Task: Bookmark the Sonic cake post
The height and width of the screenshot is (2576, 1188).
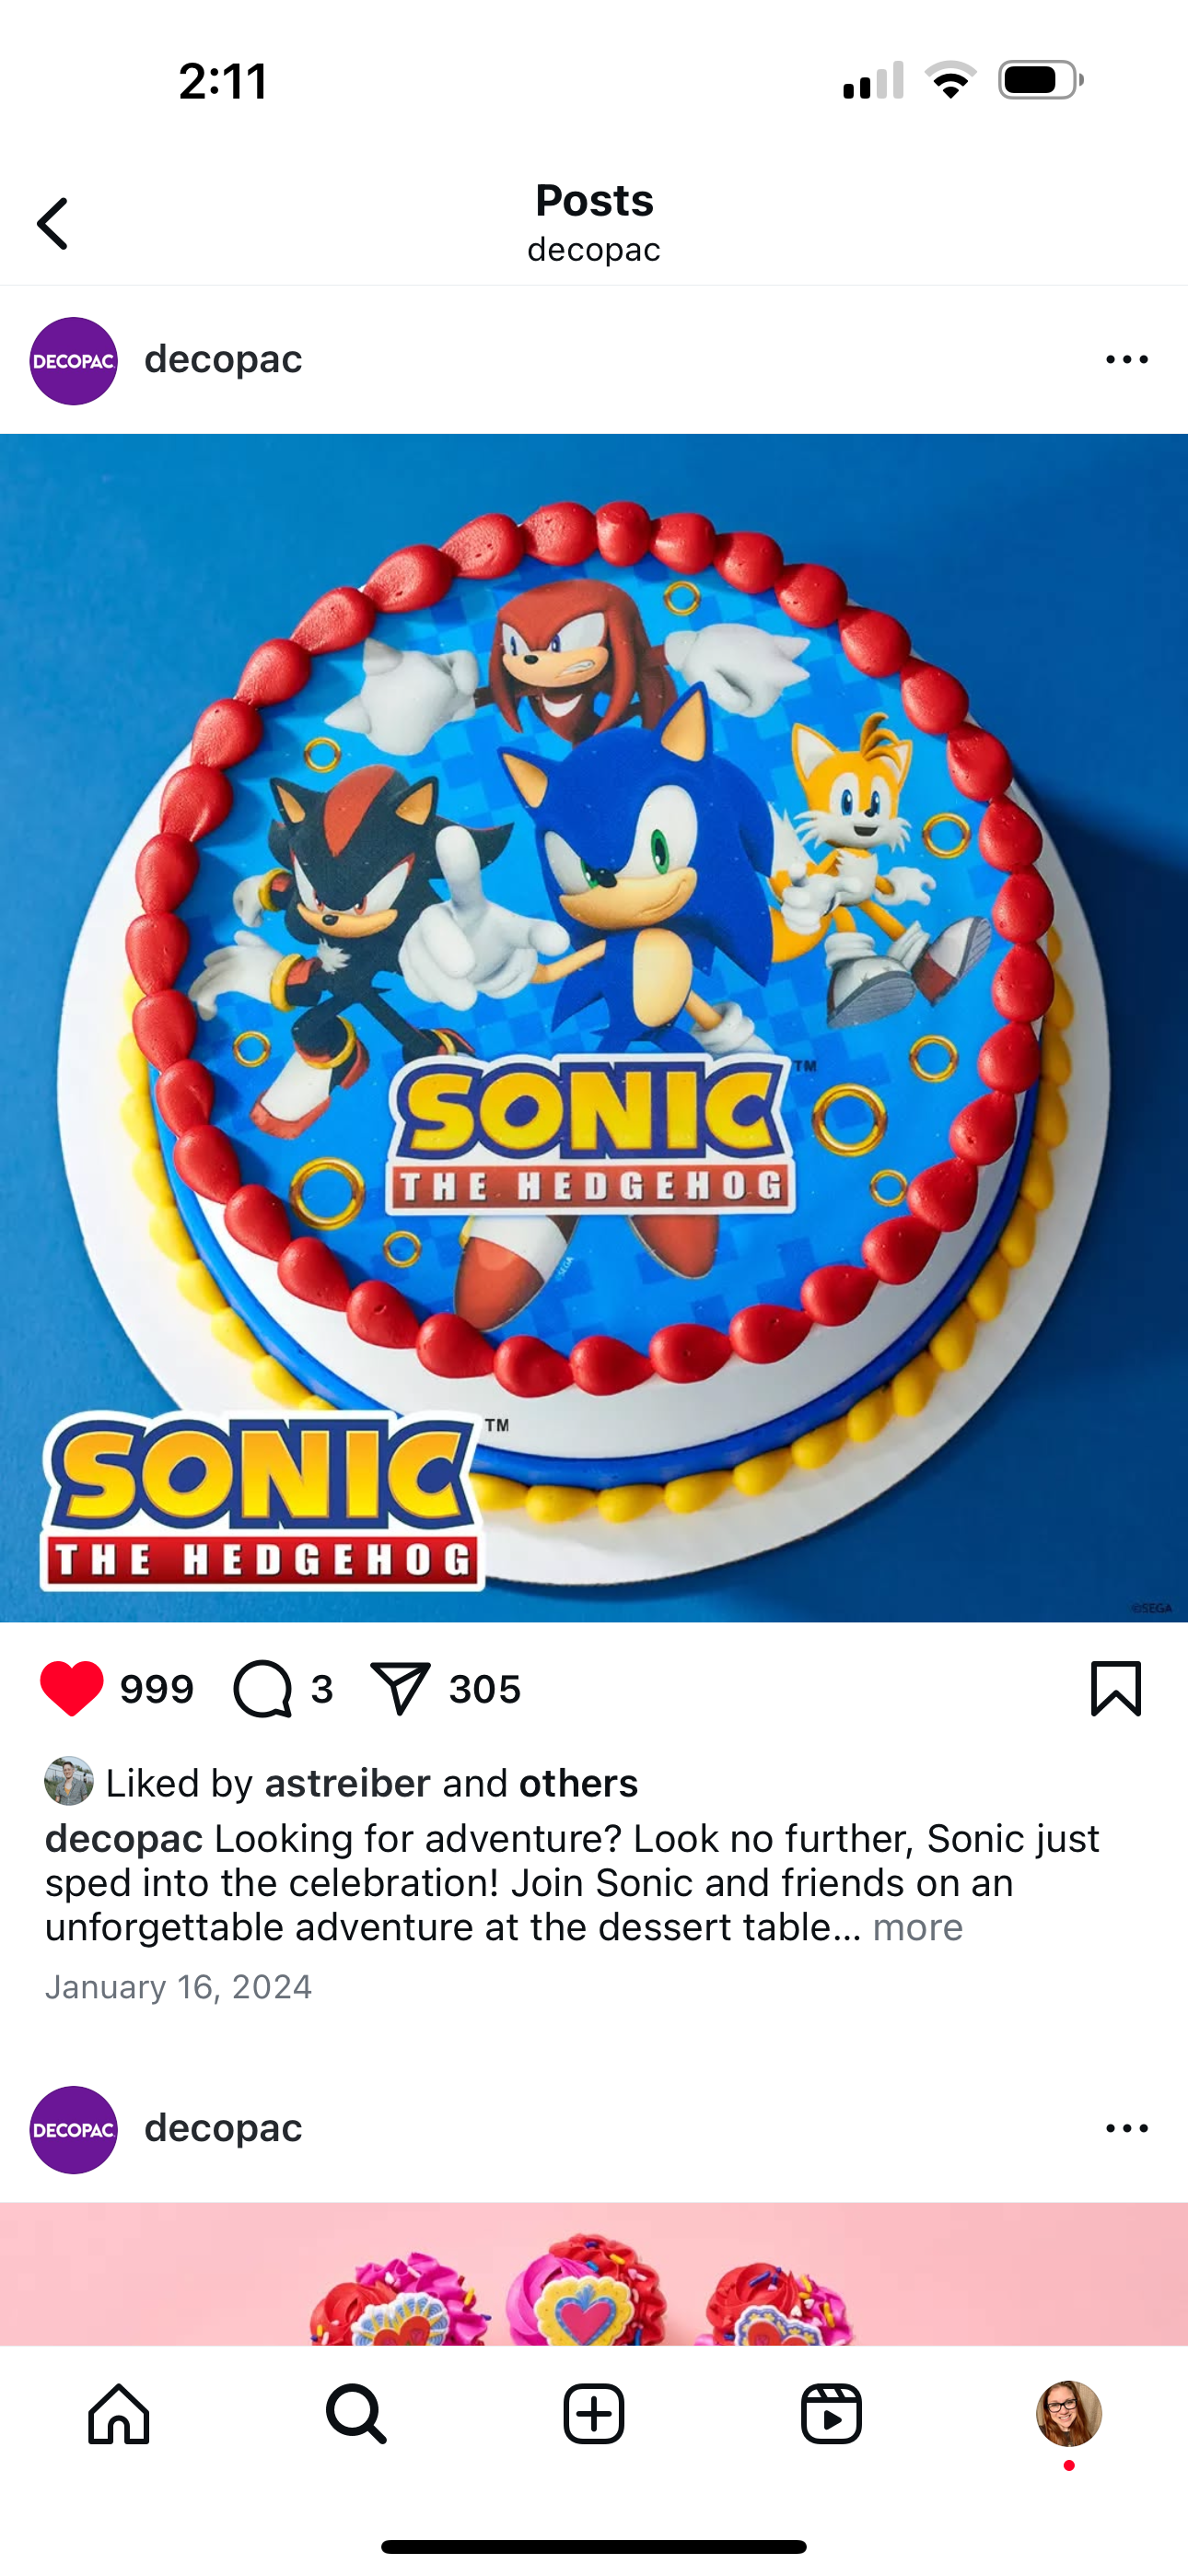Action: click(x=1115, y=1689)
